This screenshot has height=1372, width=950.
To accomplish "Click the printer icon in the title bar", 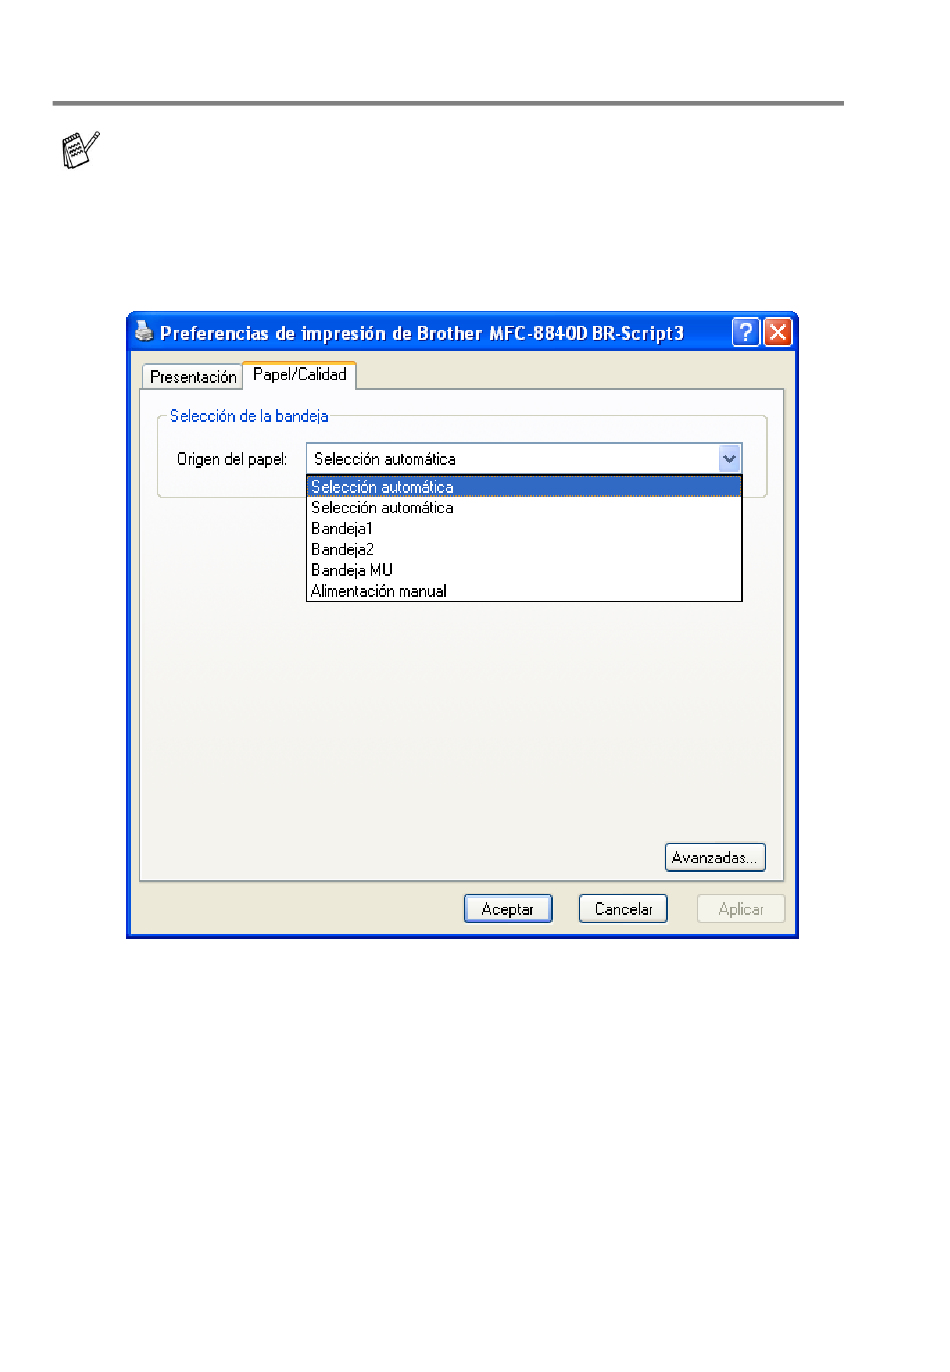I will point(144,331).
